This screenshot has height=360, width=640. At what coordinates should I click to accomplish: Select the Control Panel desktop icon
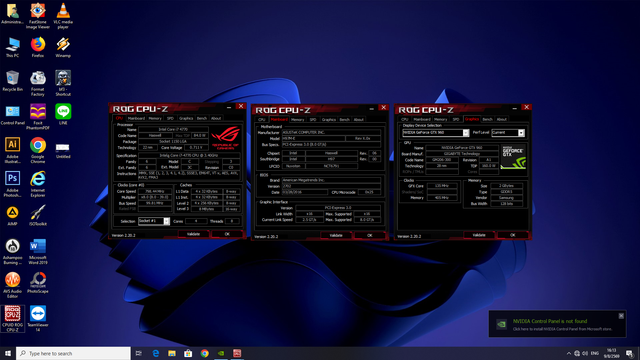coord(12,114)
